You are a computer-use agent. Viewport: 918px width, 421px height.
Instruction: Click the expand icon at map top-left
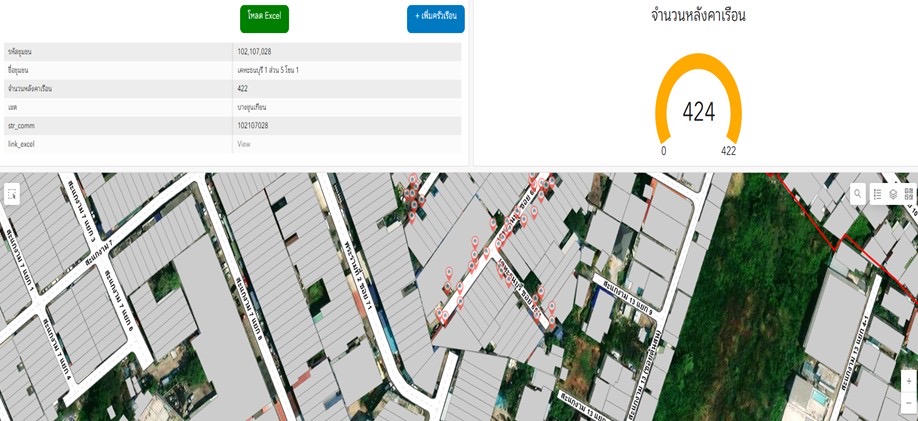pyautogui.click(x=11, y=194)
